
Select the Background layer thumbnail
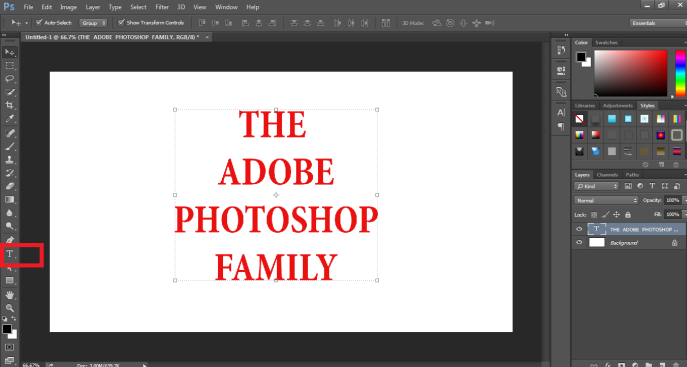click(596, 243)
